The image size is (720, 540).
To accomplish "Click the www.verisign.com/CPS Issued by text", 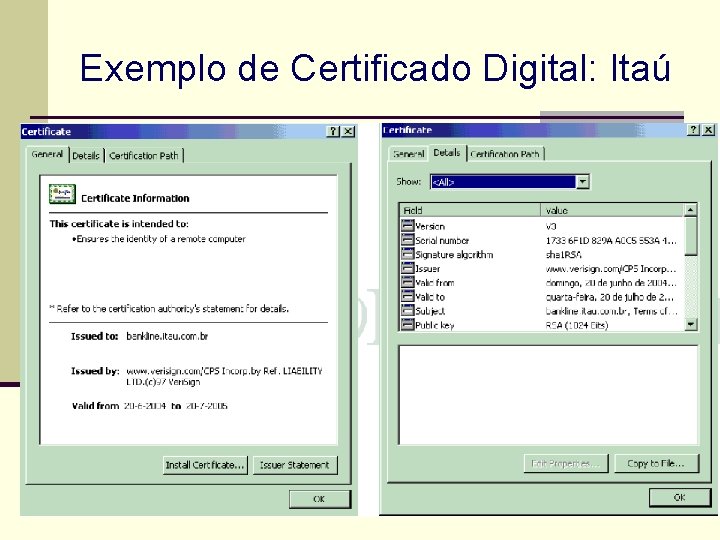I will click(x=224, y=376).
